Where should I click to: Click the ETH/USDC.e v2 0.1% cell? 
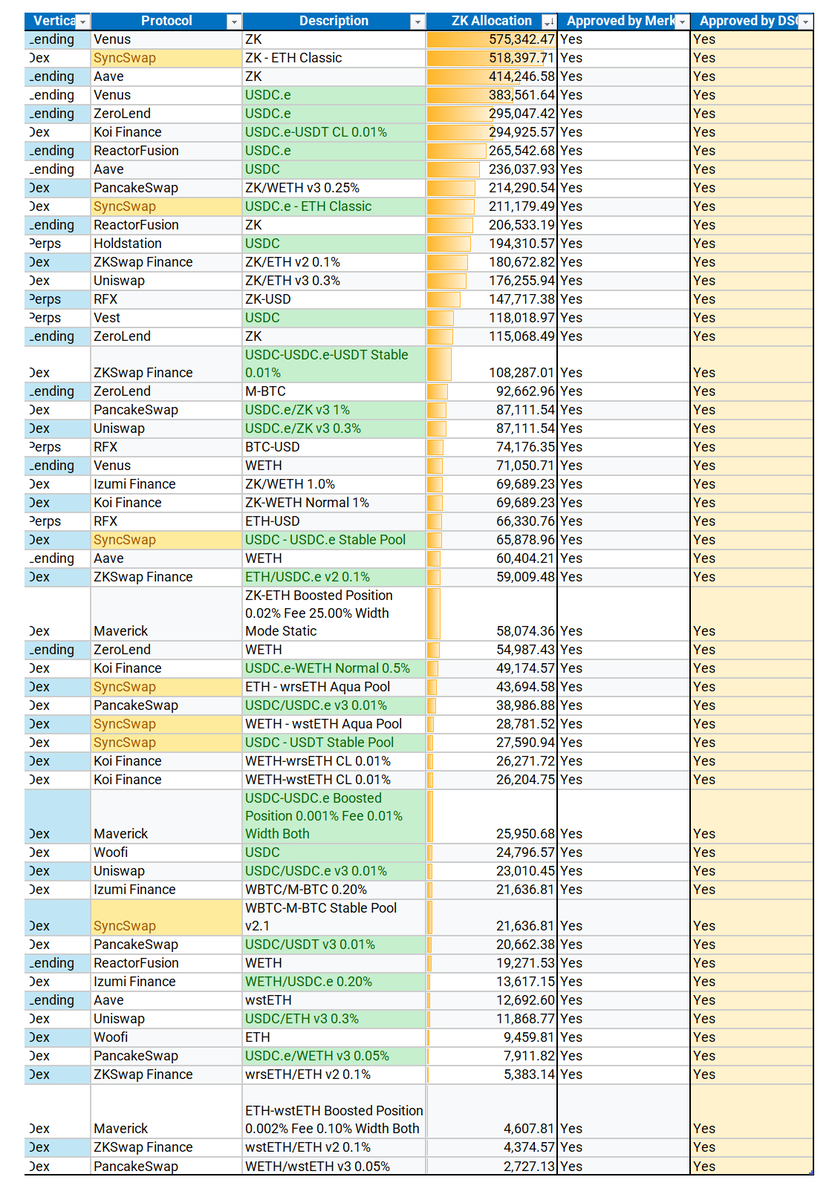click(x=334, y=577)
